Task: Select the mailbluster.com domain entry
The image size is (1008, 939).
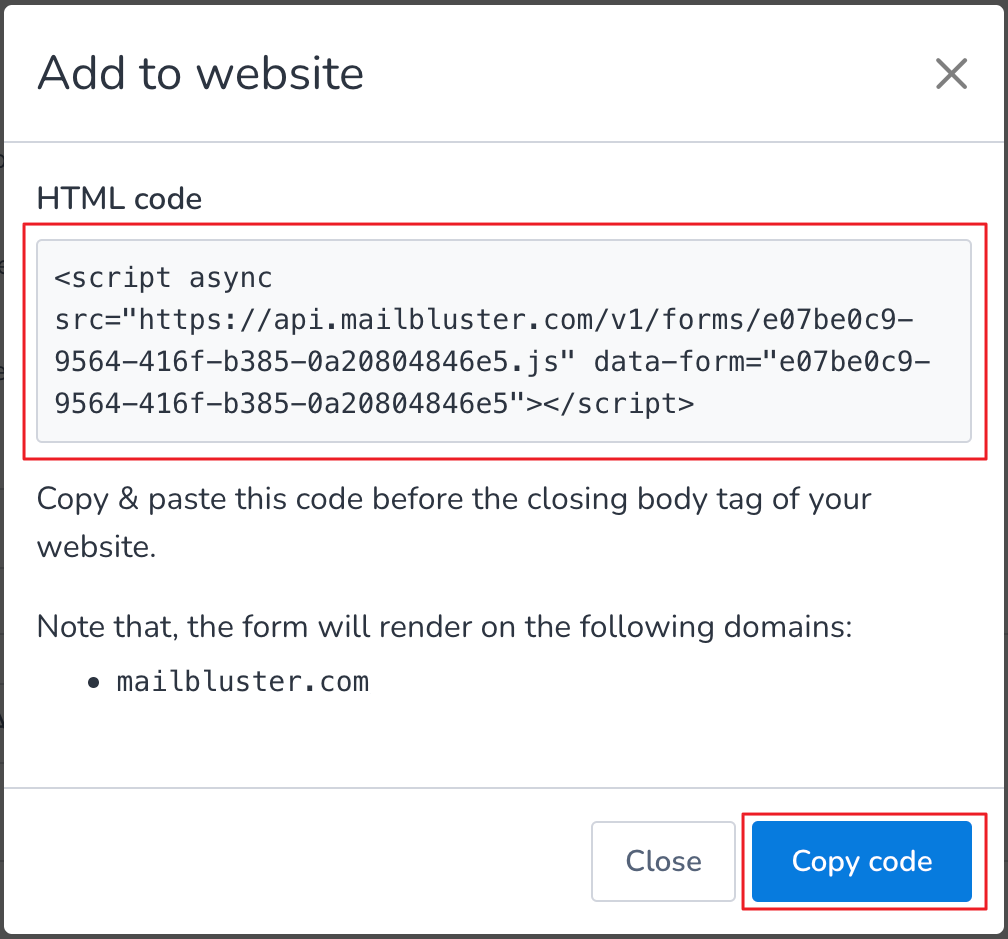Action: click(243, 682)
